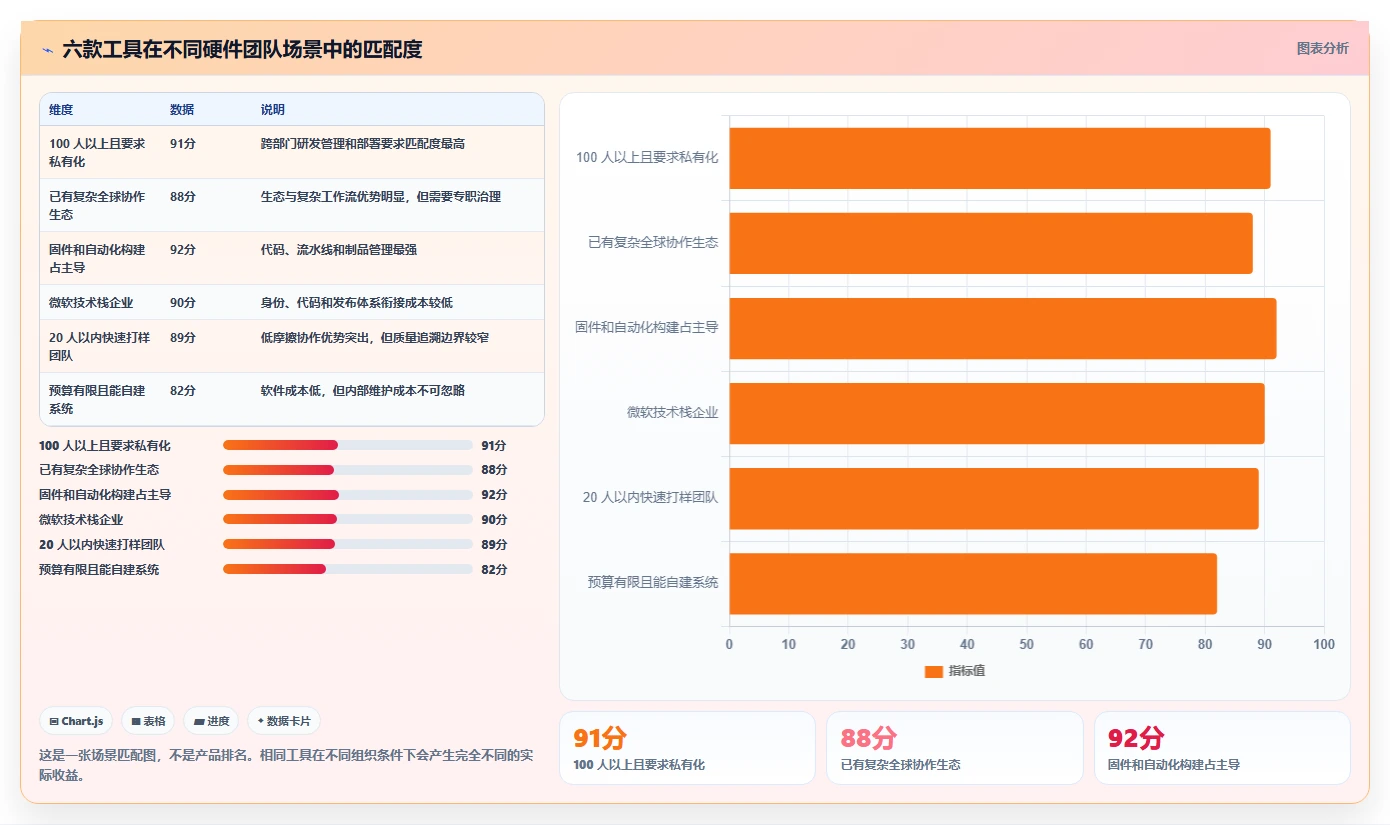Click the chart bar for 预算有限且能自建系统
The image size is (1390, 825).
click(x=973, y=583)
